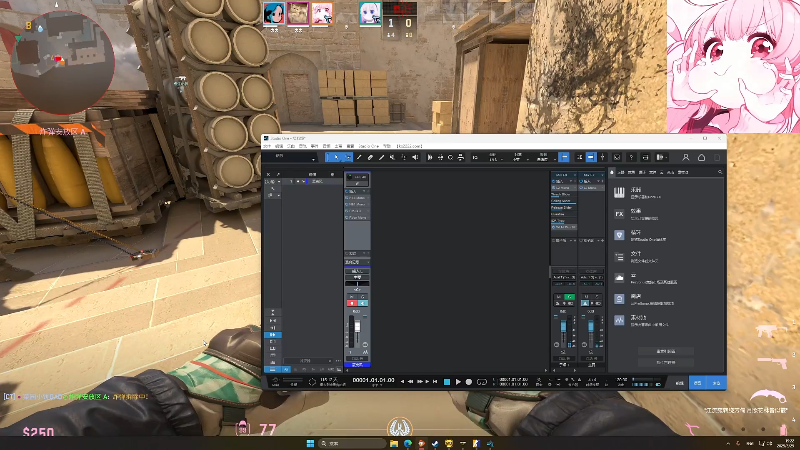Click the upper button below the browser list
Screen dimensions: 800x450
coord(665,352)
